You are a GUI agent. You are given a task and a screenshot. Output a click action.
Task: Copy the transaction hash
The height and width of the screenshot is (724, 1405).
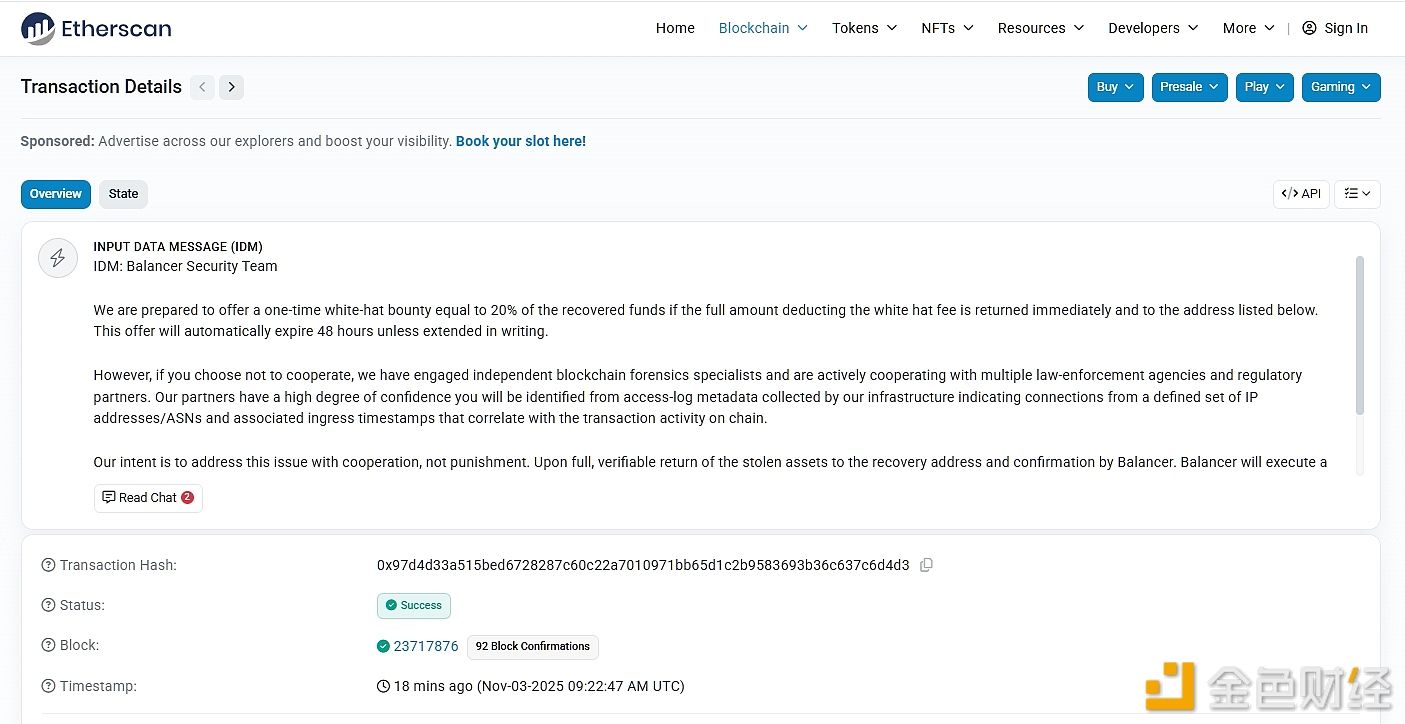[926, 565]
